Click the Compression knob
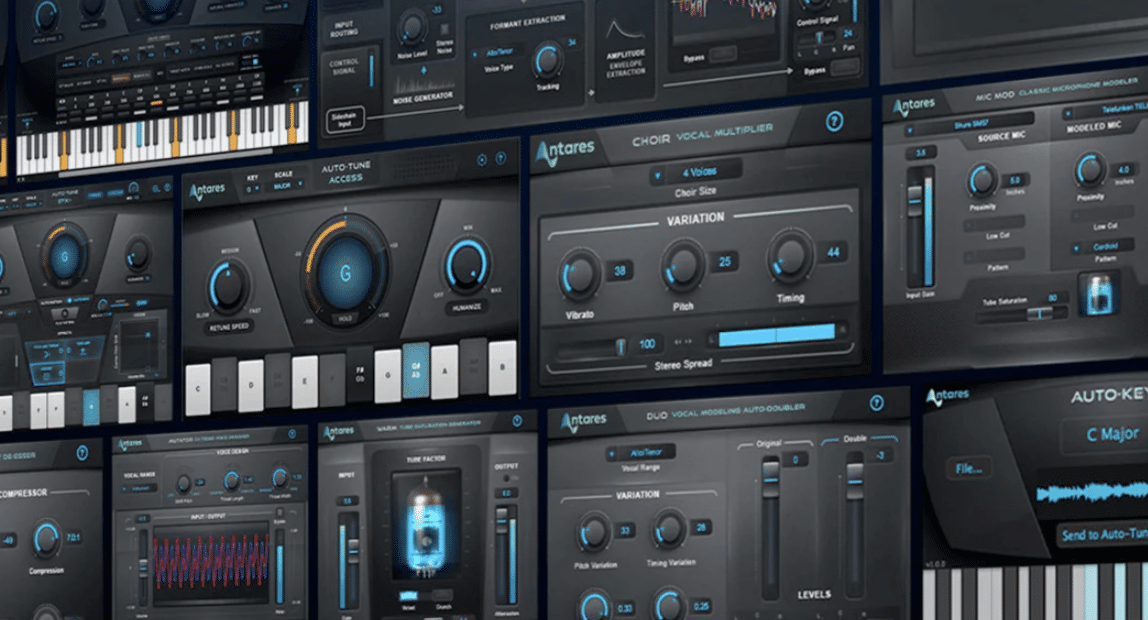The image size is (1148, 620). 45,539
